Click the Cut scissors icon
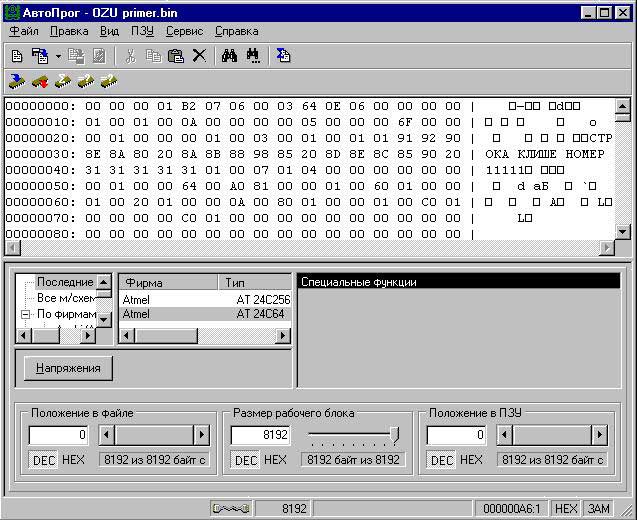The image size is (637, 520). [130, 56]
